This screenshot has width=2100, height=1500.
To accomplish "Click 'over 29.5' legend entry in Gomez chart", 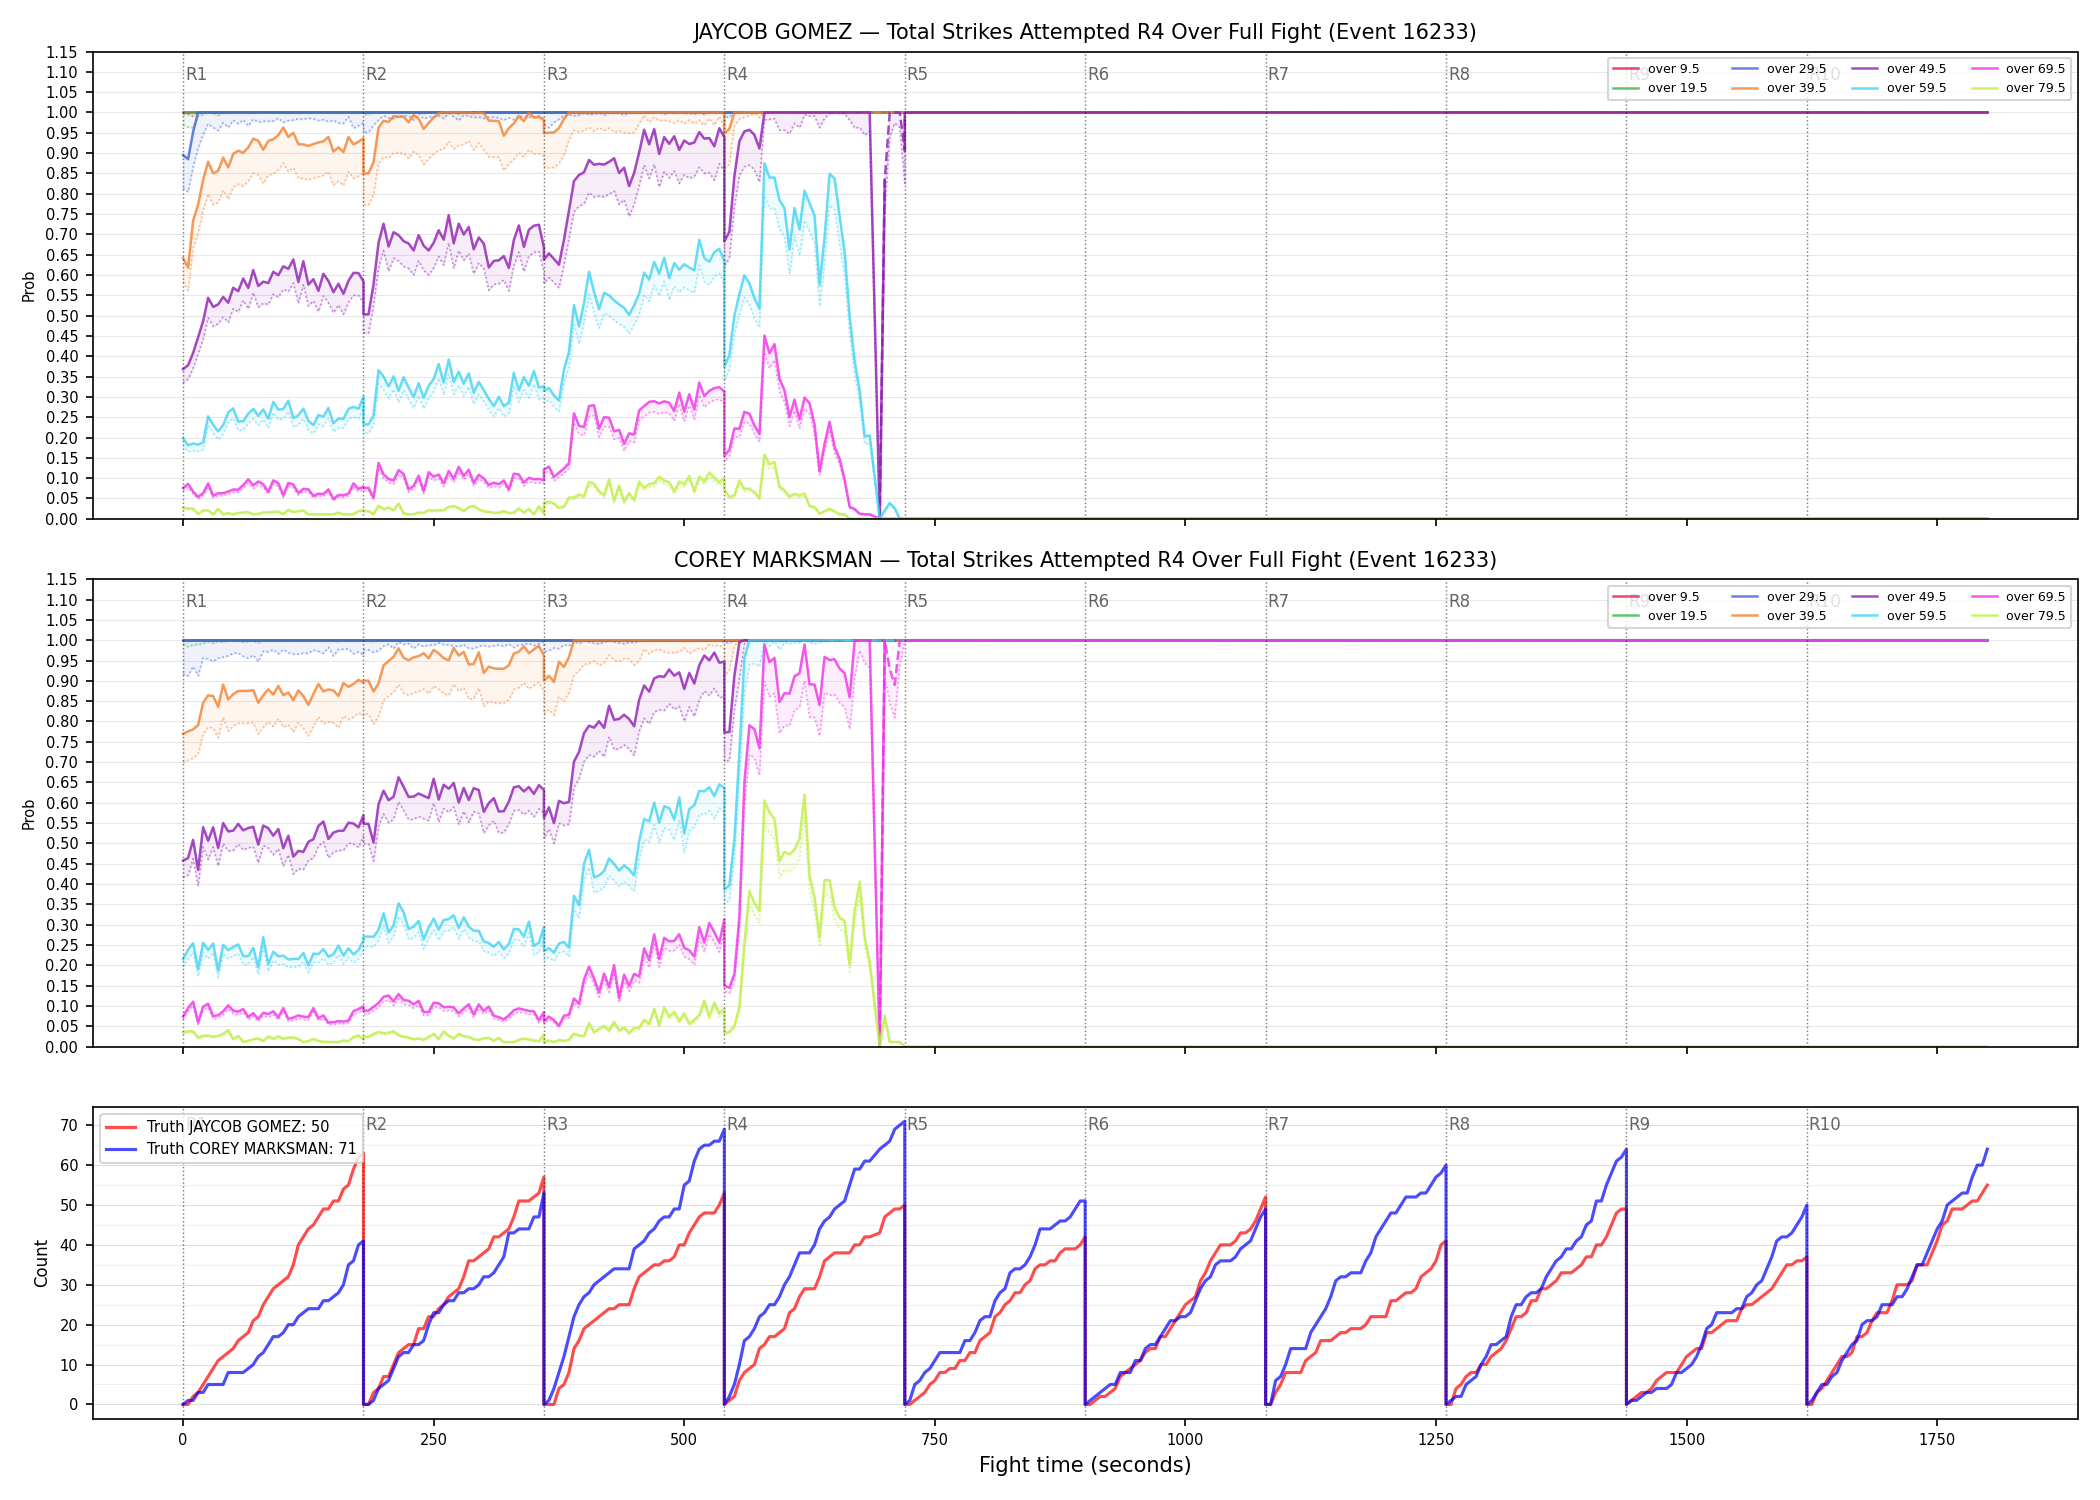I will [1778, 69].
